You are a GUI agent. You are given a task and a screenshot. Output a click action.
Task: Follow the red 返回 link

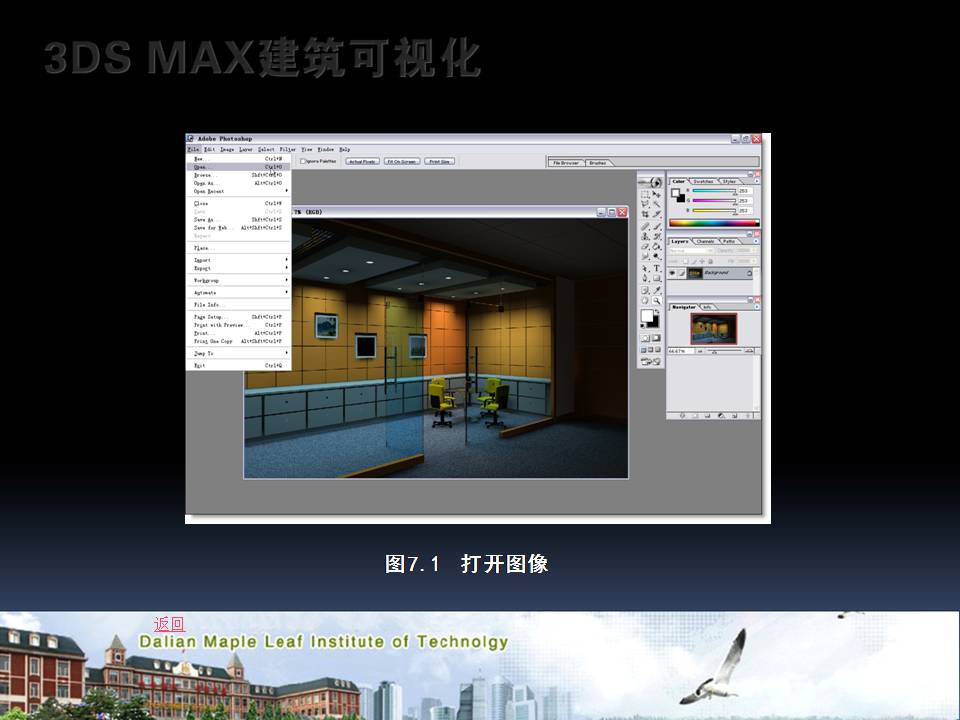coord(169,624)
